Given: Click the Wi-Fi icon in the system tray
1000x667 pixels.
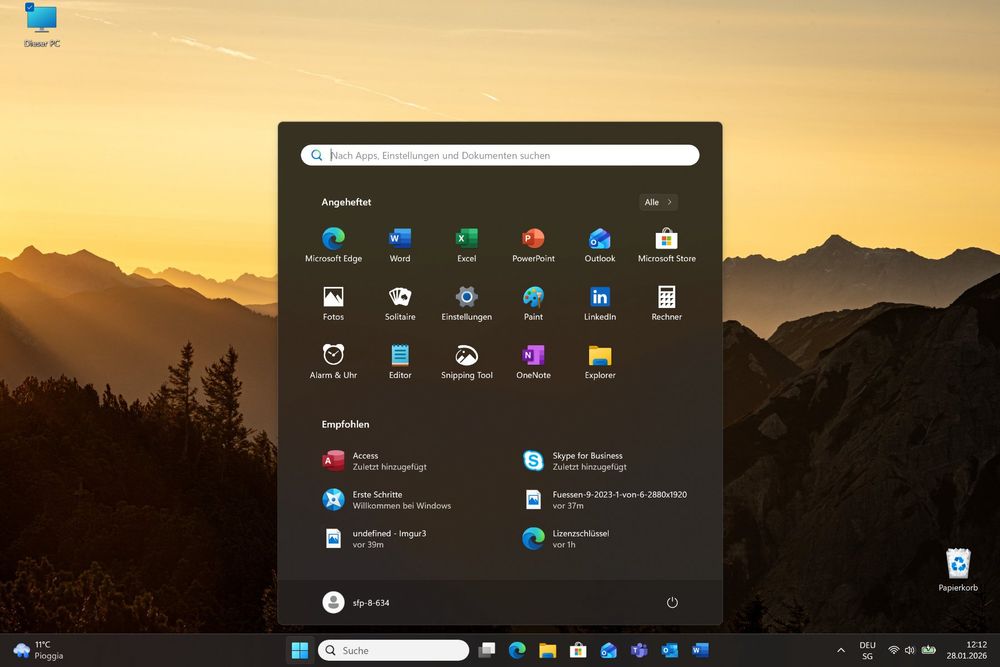Looking at the screenshot, I should 893,649.
